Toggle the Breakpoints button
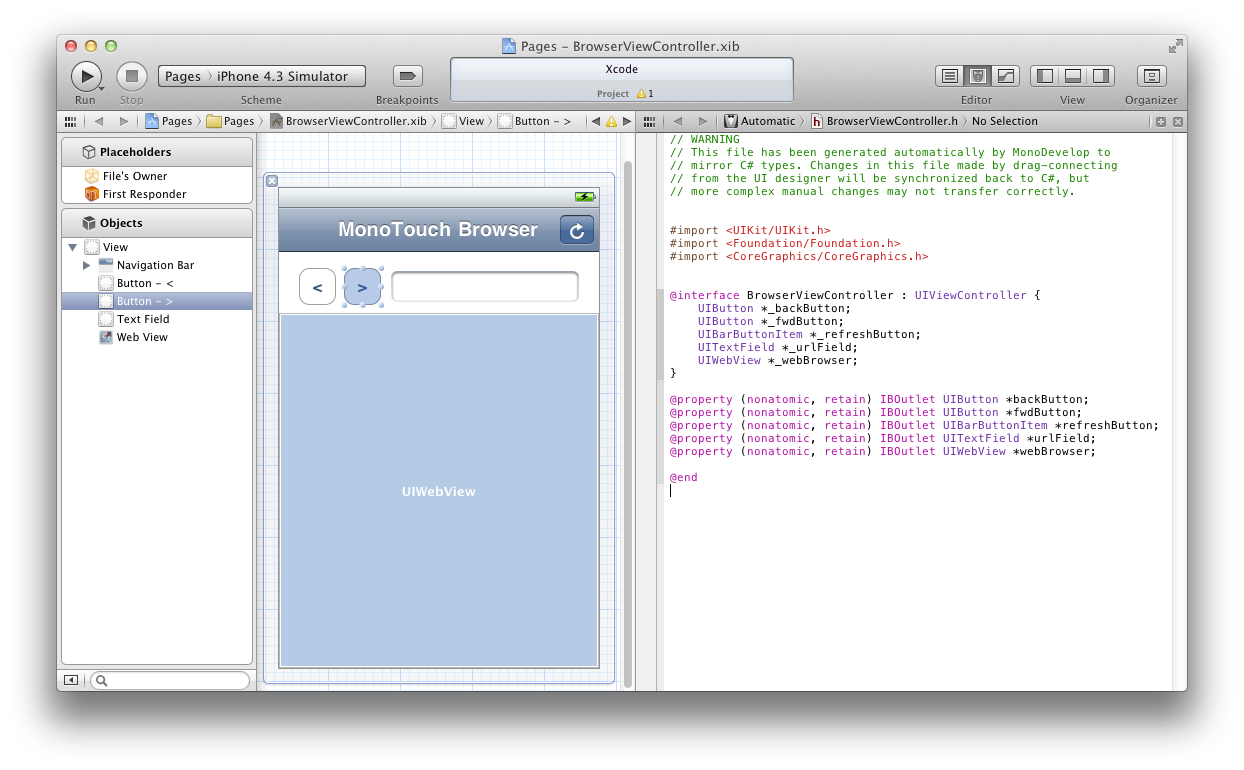Screen dimensions: 1244x770 point(407,75)
